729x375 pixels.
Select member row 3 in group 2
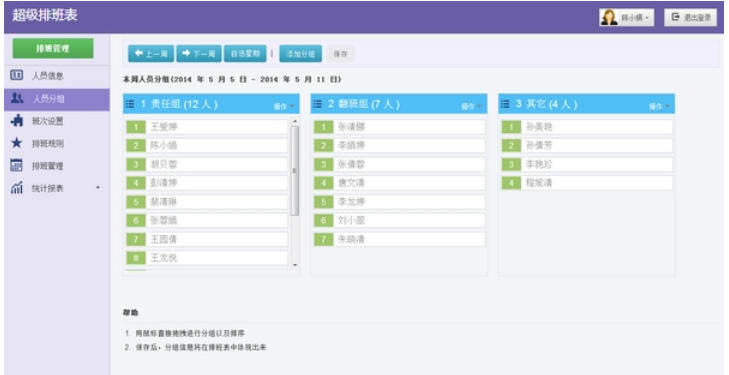pyautogui.click(x=399, y=164)
